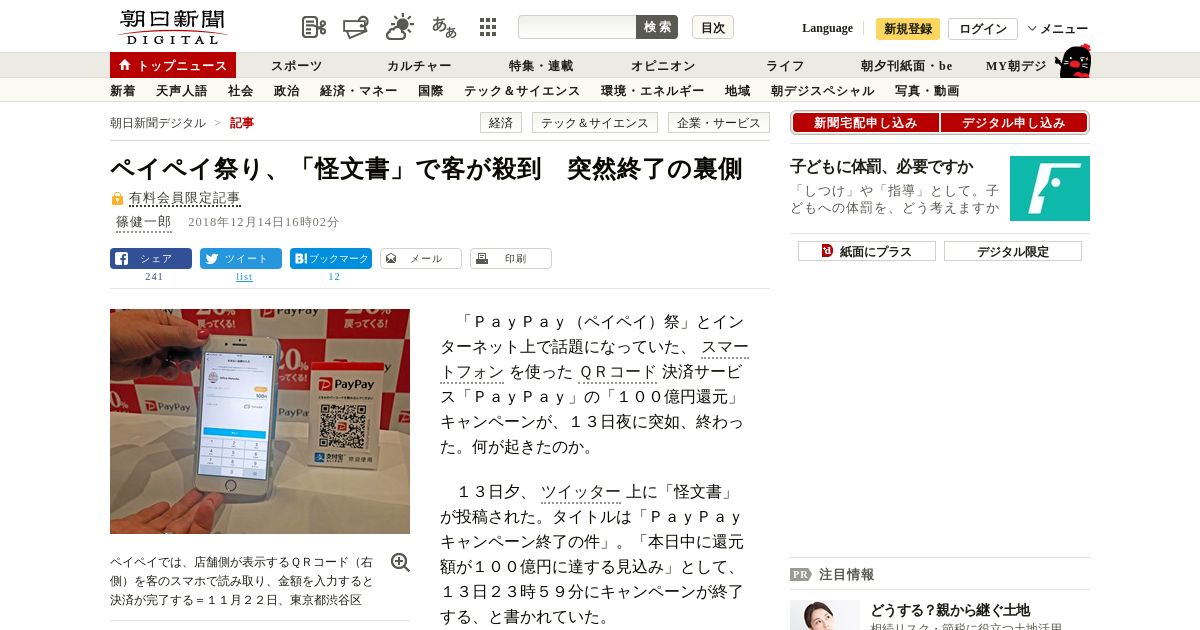
Task: Click the テック＆サイエンス category tag
Action: [595, 123]
